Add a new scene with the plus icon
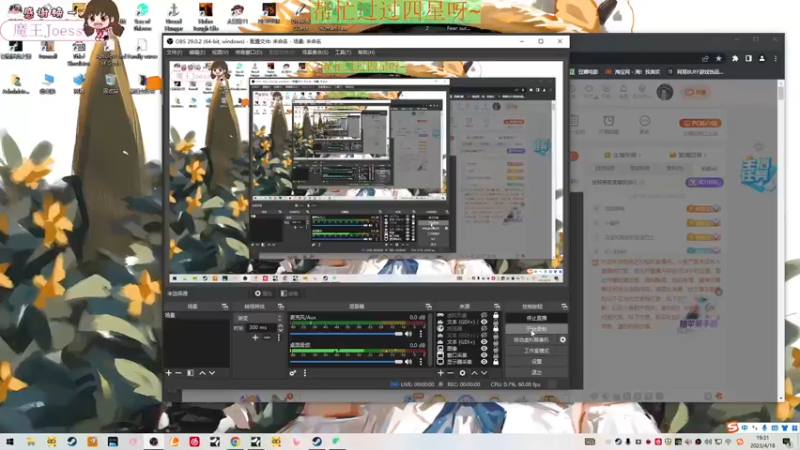800x450 pixels. 169,373
